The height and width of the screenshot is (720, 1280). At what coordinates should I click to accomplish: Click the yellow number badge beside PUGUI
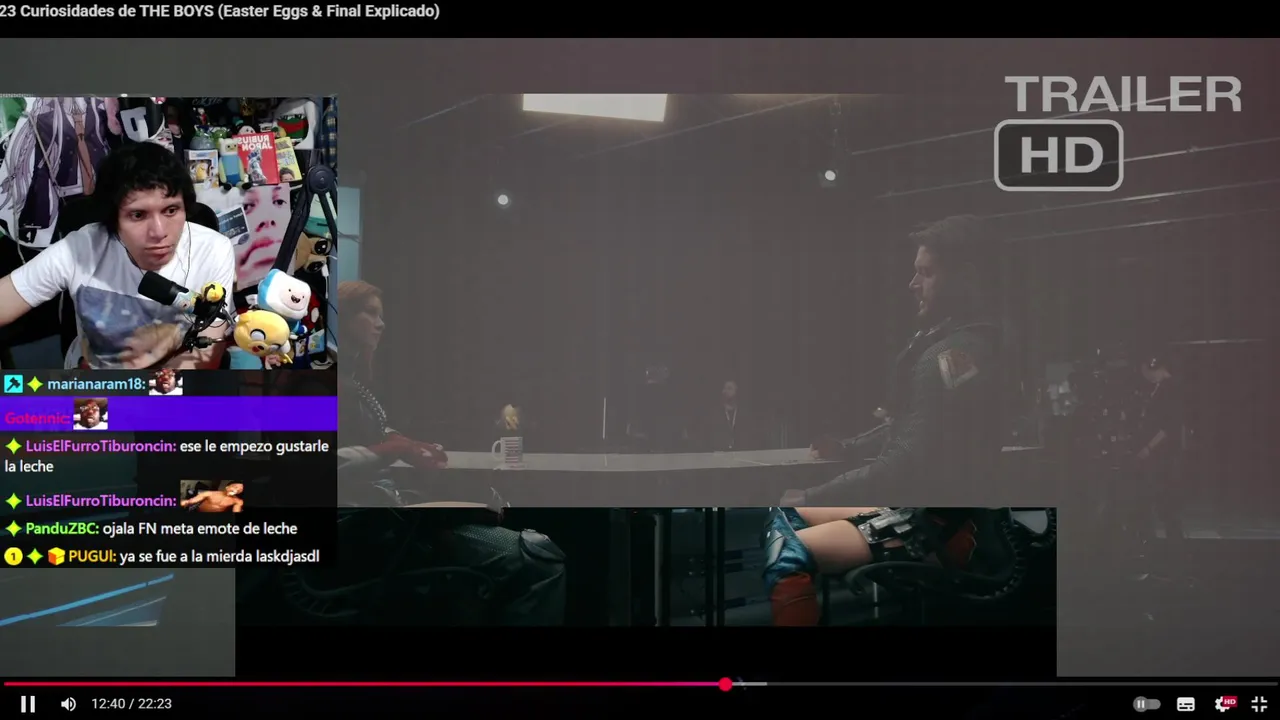pos(13,556)
